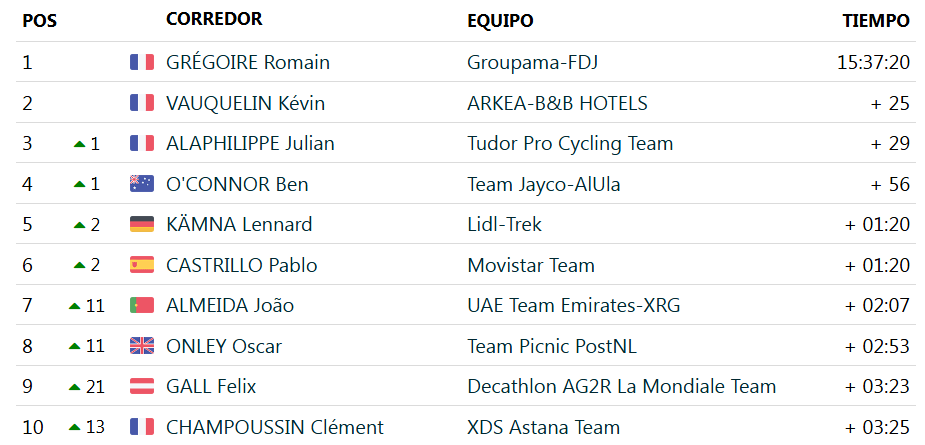
Task: Sort by the TIEMPO column header
Action: 876,21
